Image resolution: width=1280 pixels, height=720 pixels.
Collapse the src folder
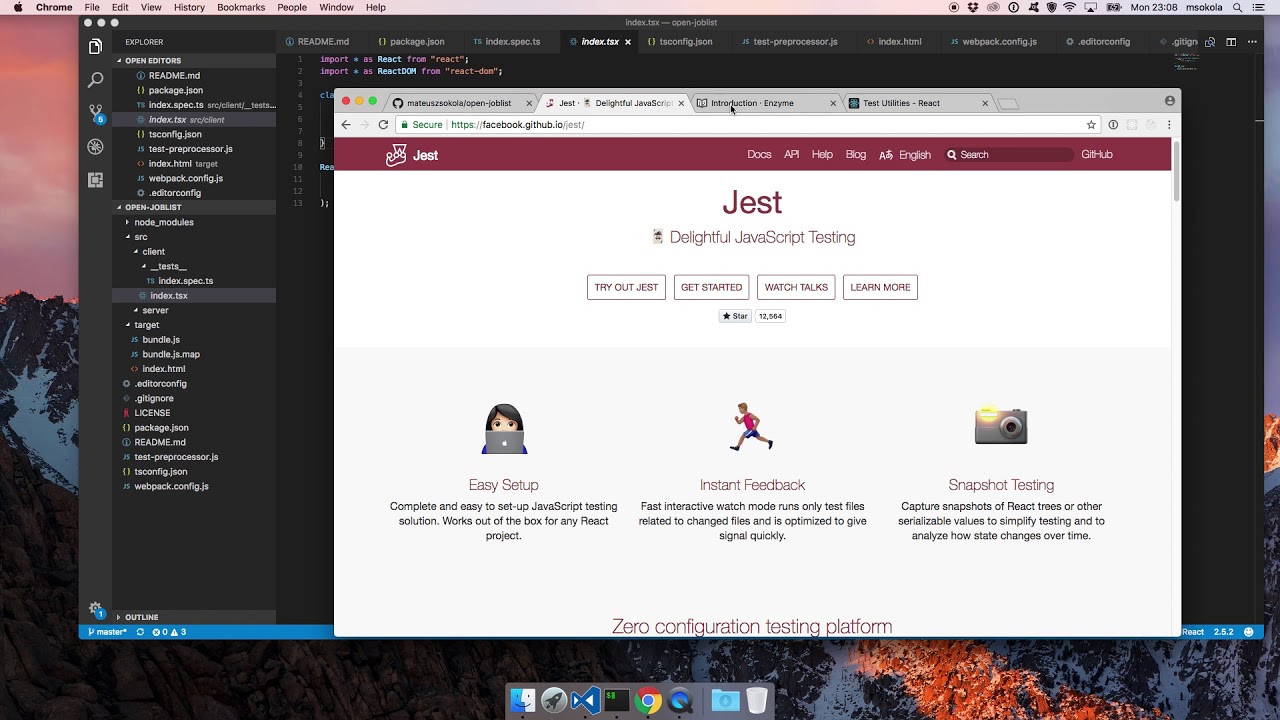(x=141, y=237)
